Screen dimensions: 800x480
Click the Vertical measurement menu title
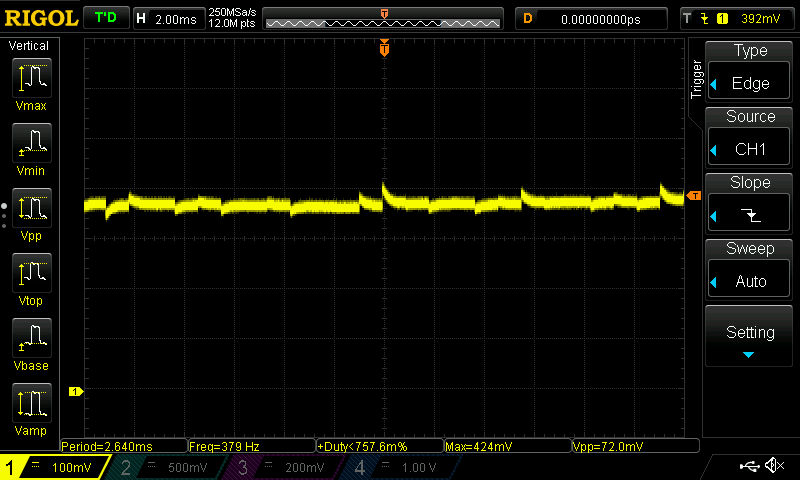[x=29, y=46]
